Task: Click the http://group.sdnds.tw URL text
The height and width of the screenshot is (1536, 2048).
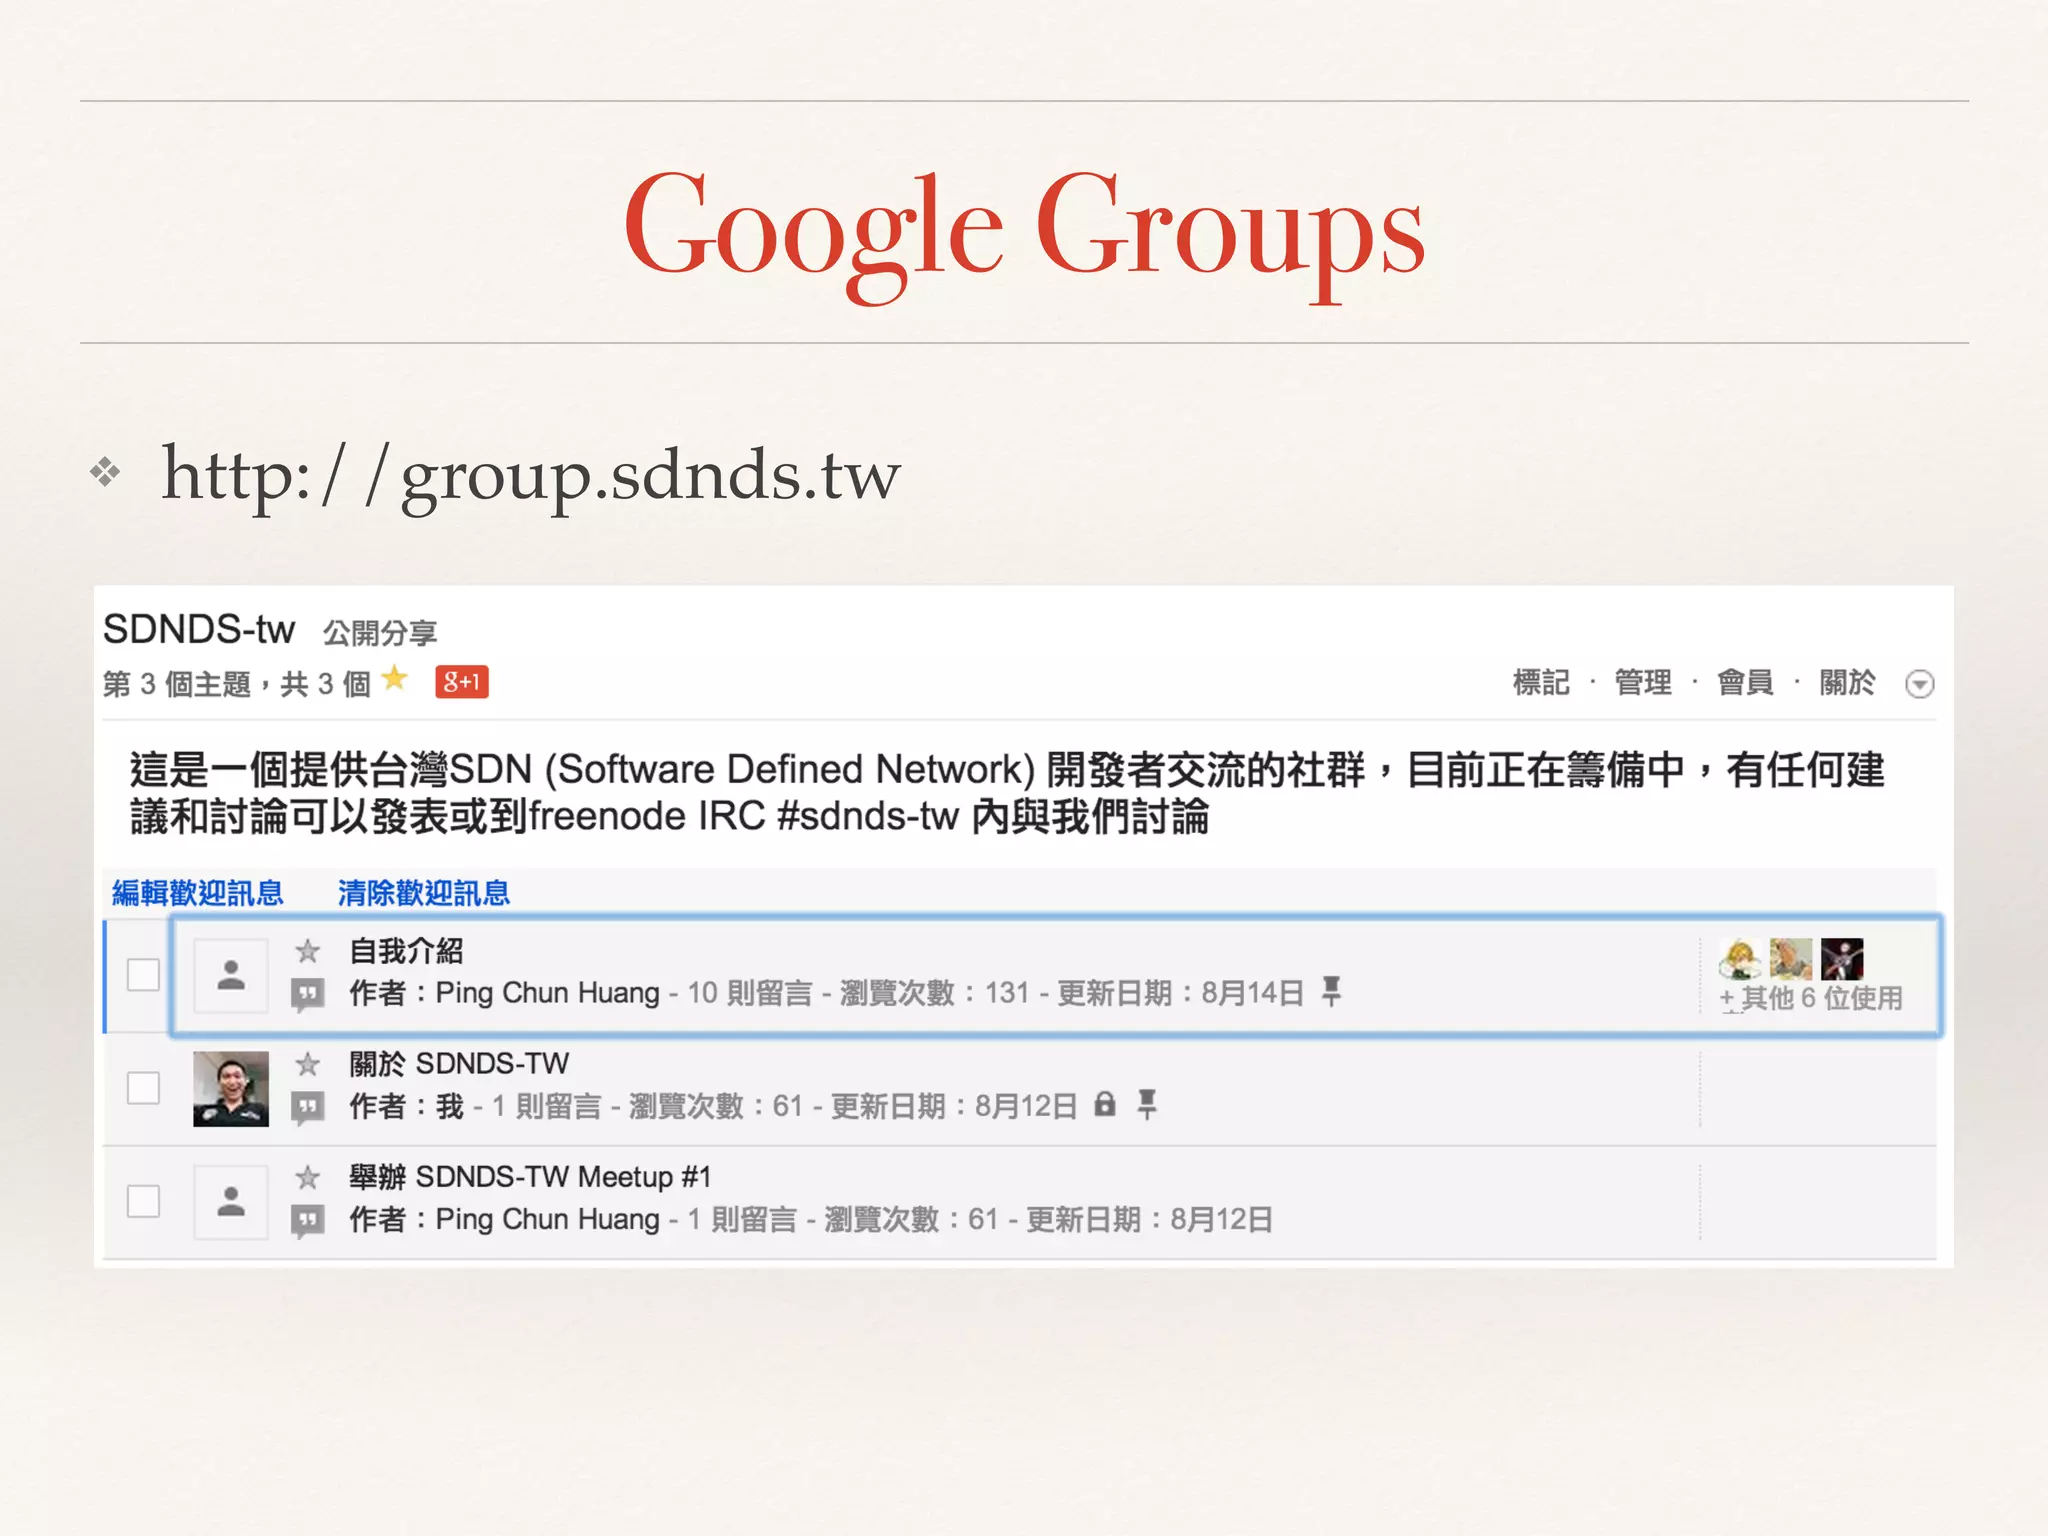Action: (531, 477)
